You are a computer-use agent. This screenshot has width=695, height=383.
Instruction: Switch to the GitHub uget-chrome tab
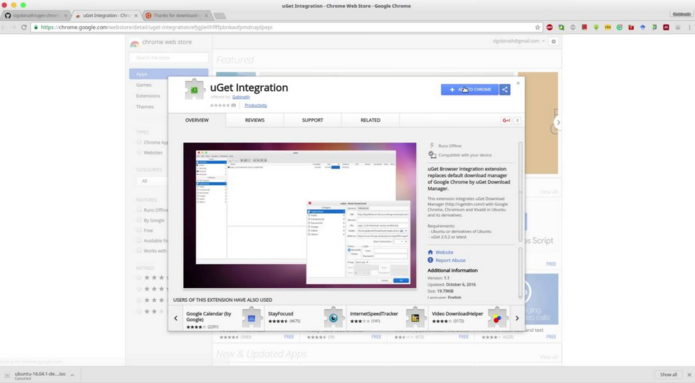(35, 16)
